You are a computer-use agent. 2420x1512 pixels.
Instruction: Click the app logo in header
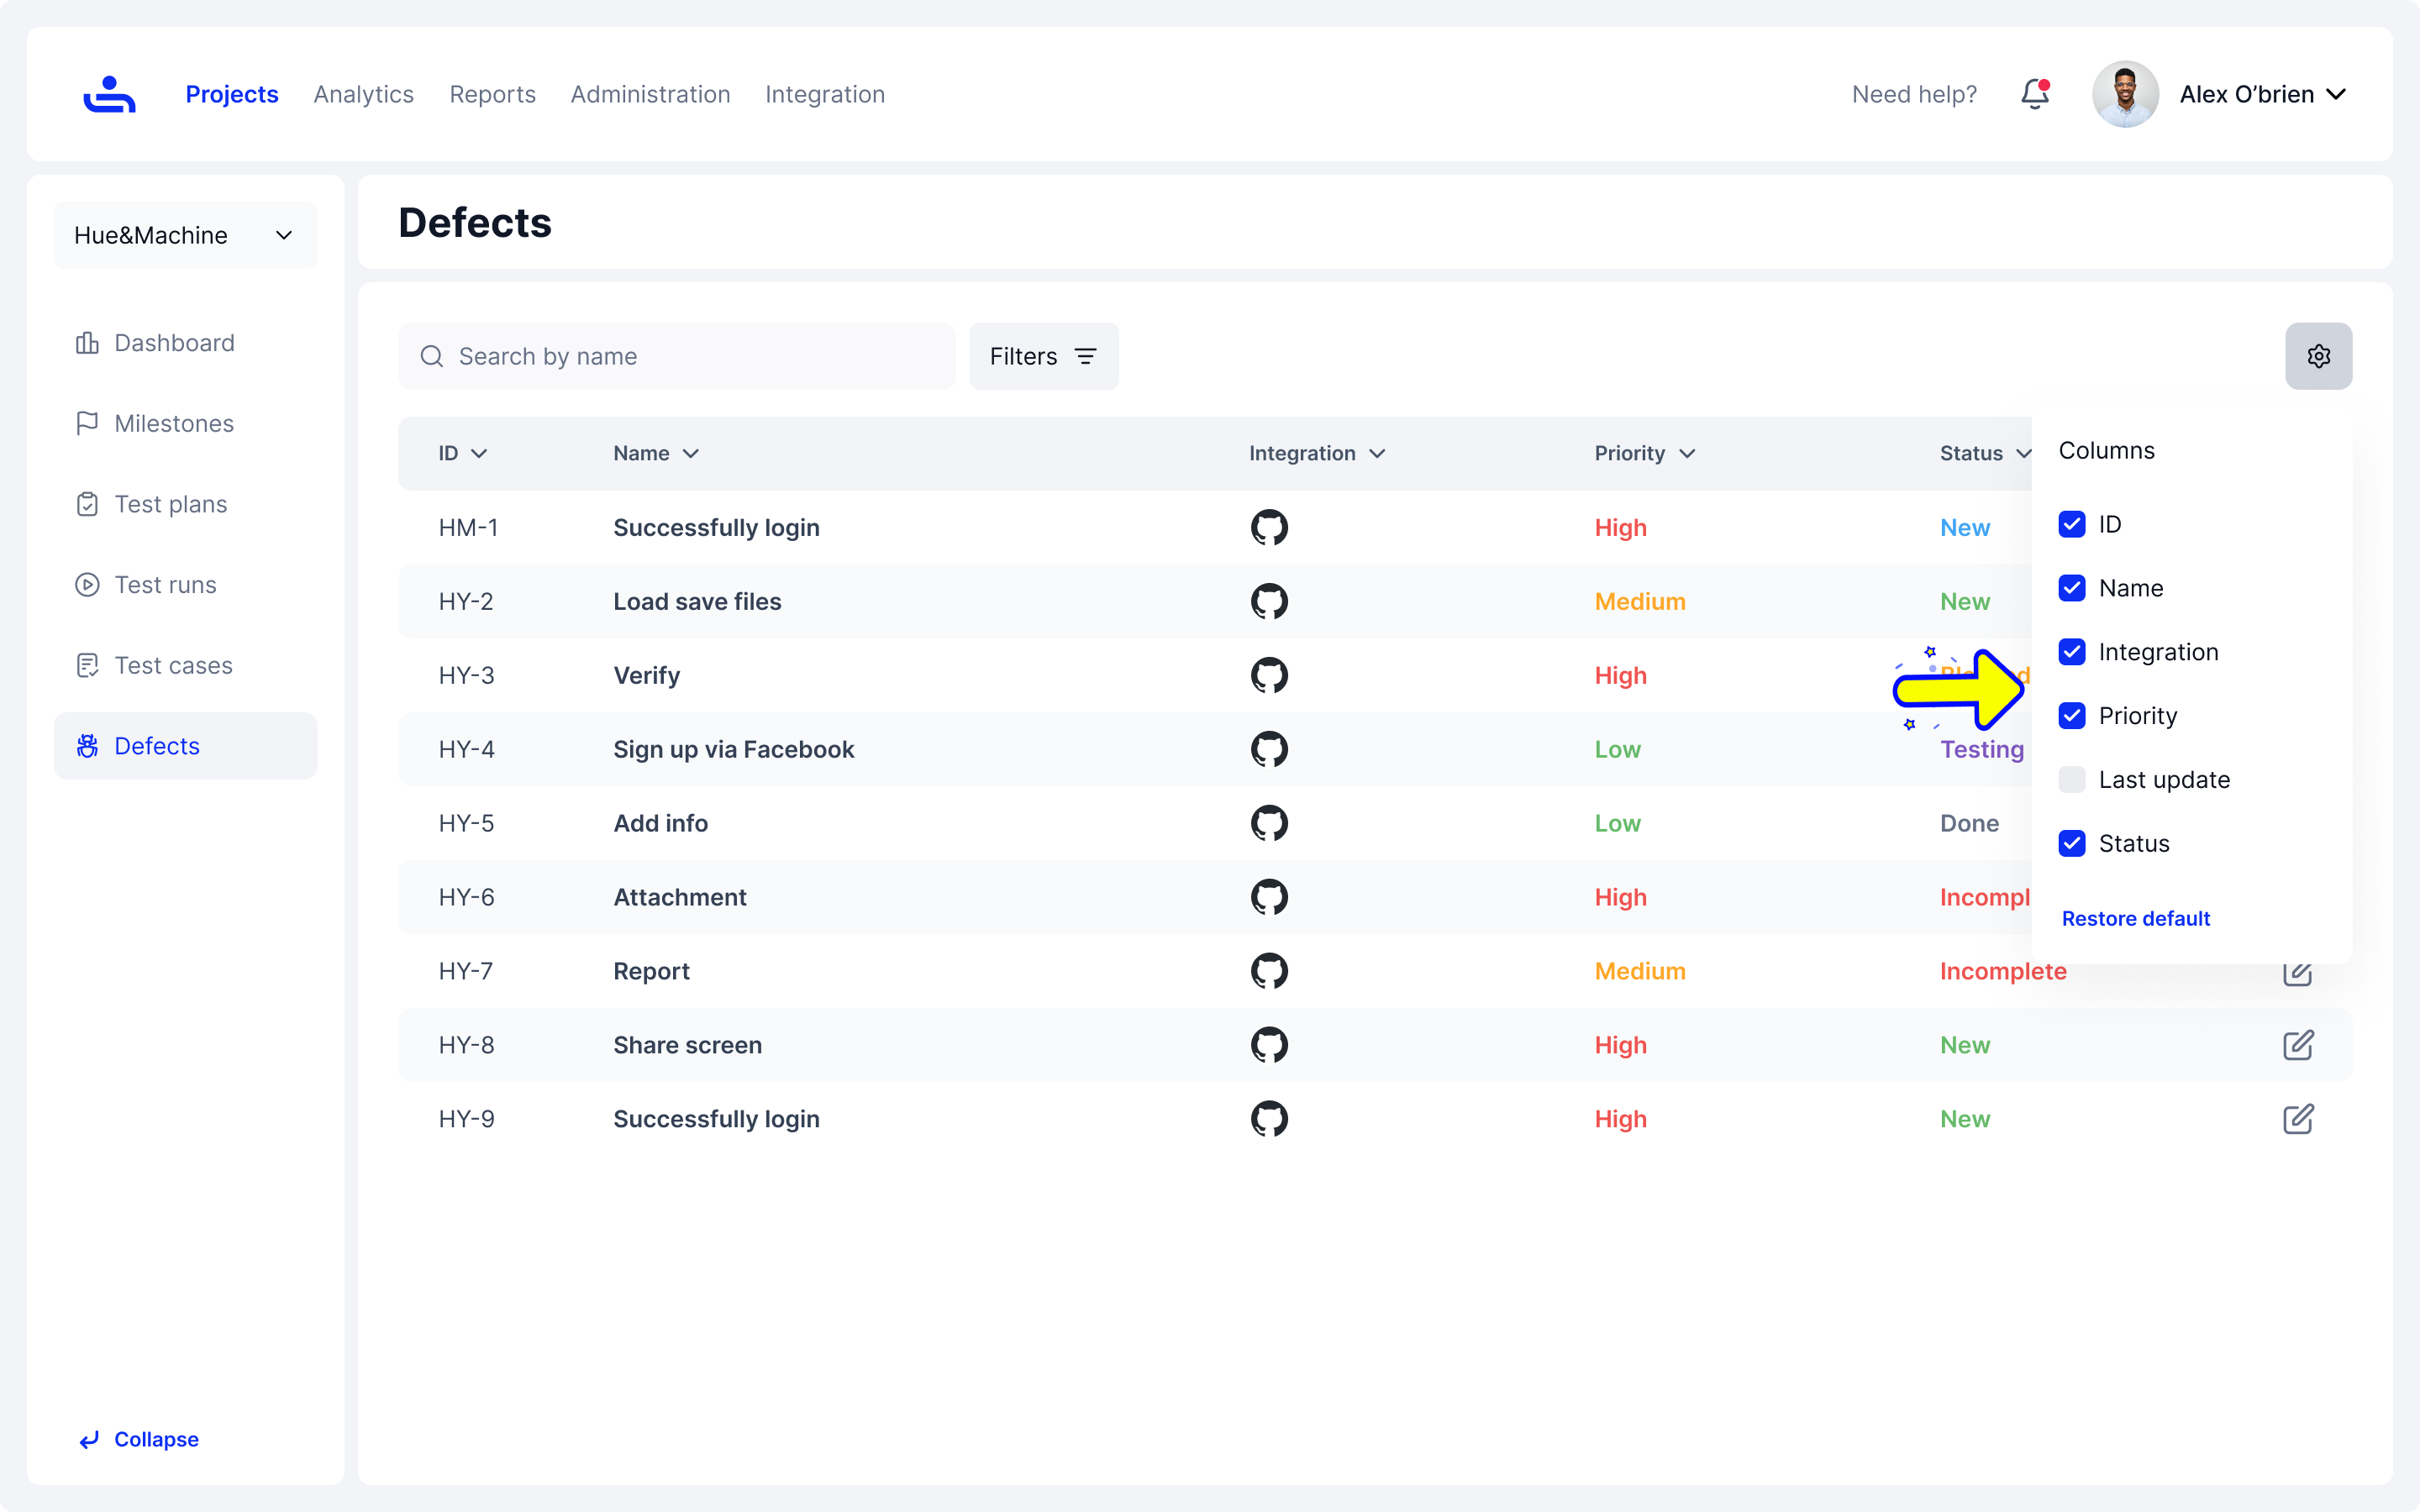(x=109, y=94)
